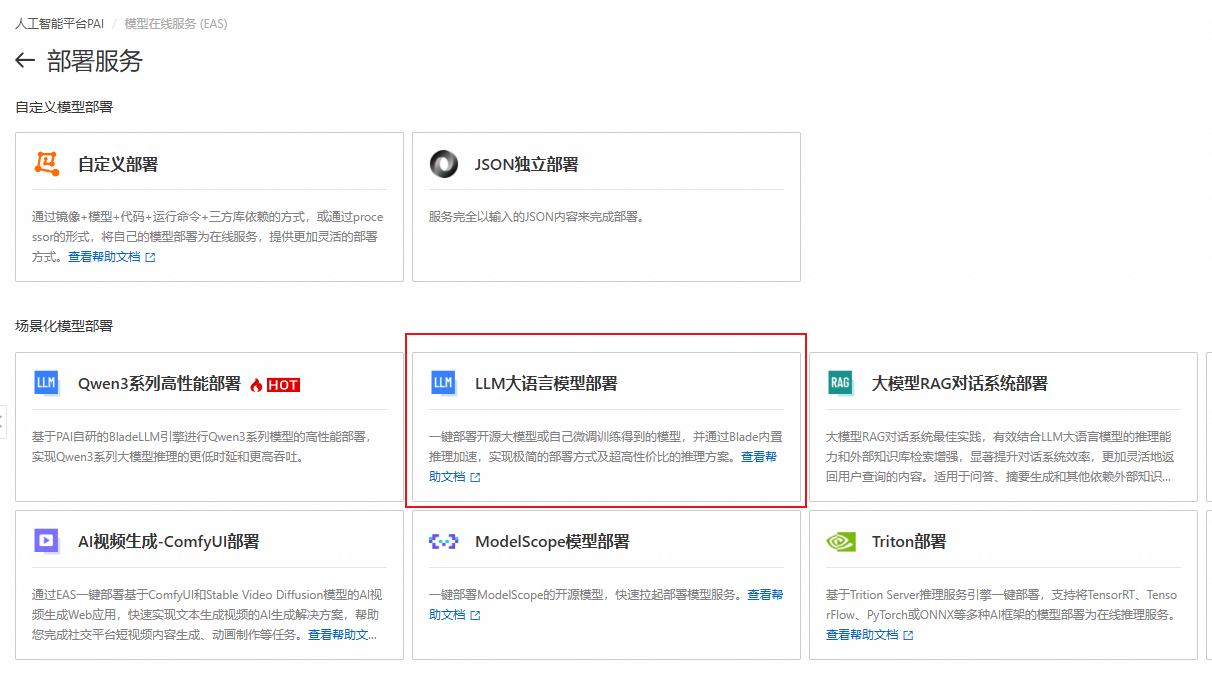Open 人工智能平台PAI in the breadcrumb

(x=59, y=23)
